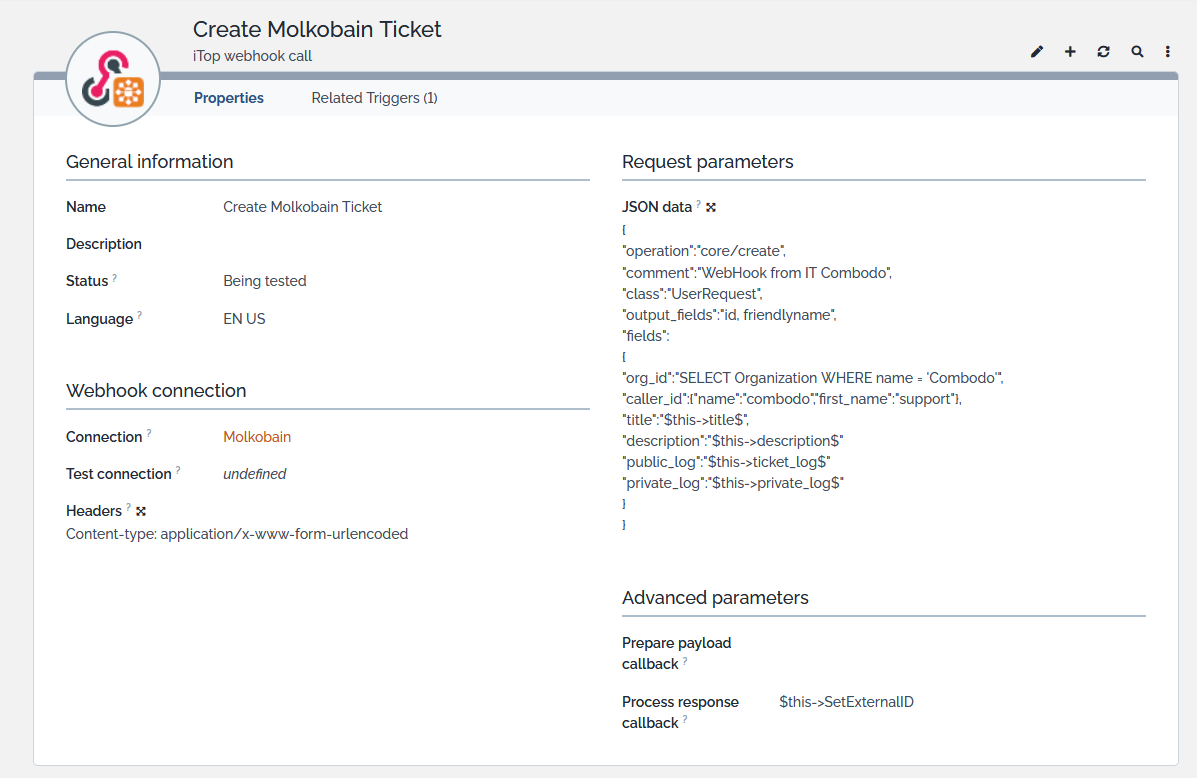Open the three-dots more actions menu

pyautogui.click(x=1168, y=52)
